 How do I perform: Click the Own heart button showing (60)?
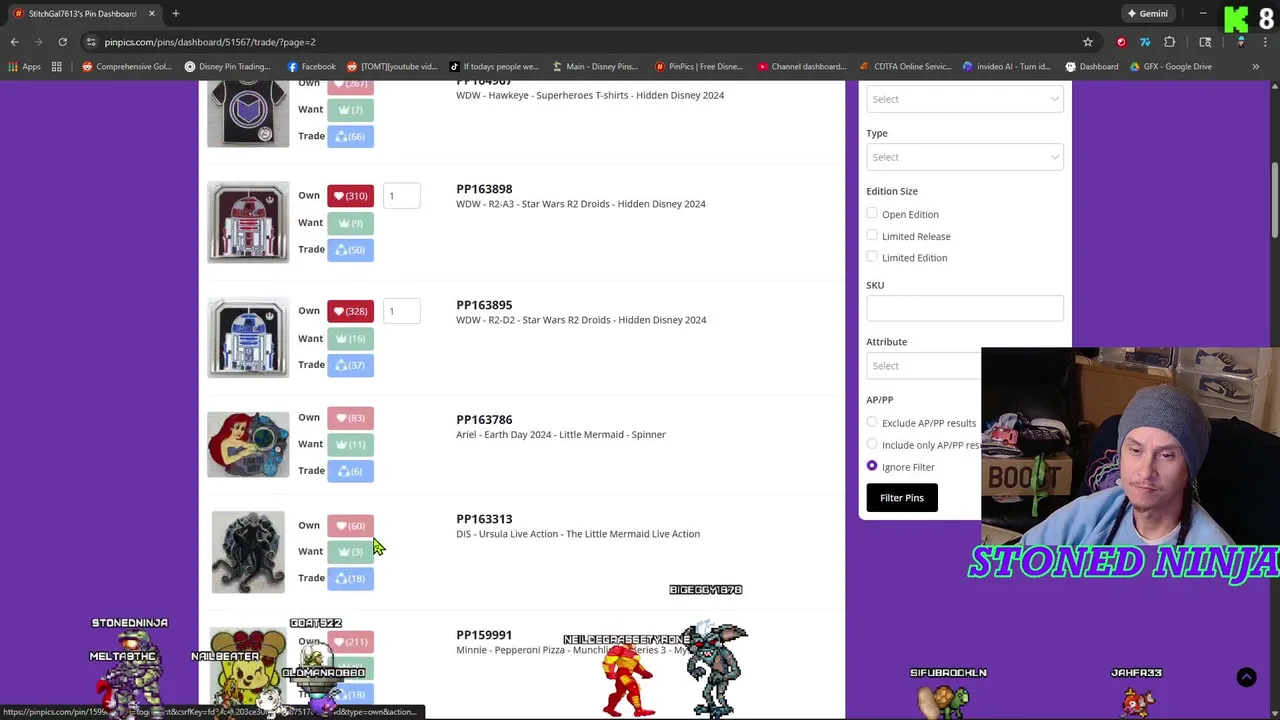[x=350, y=526]
